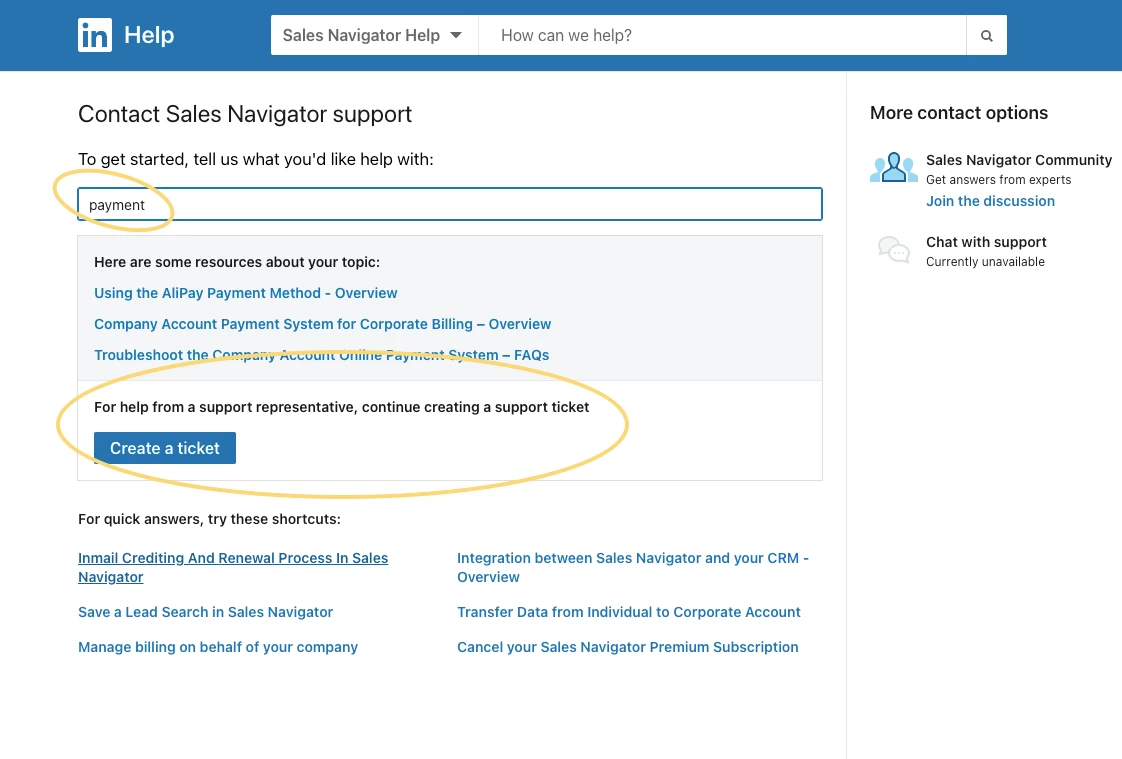This screenshot has height=759, width=1122.
Task: Open 'Save a Lead Search in Sales Navigator'
Action: [205, 612]
